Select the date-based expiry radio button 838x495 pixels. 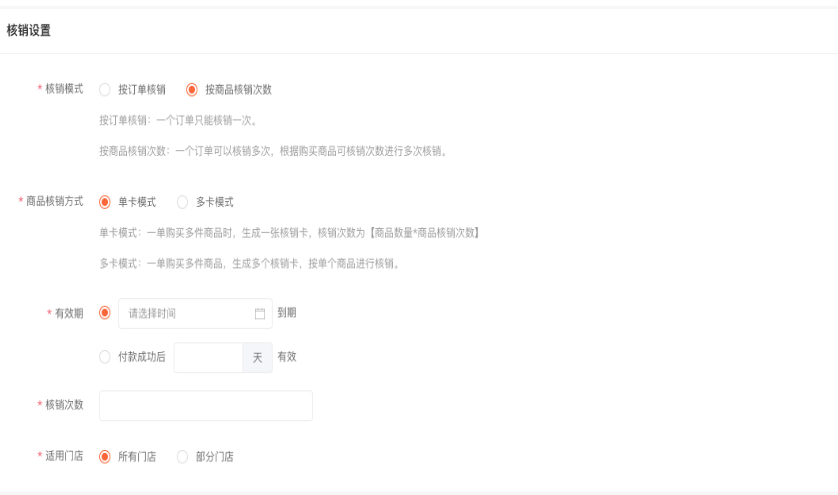pos(105,313)
